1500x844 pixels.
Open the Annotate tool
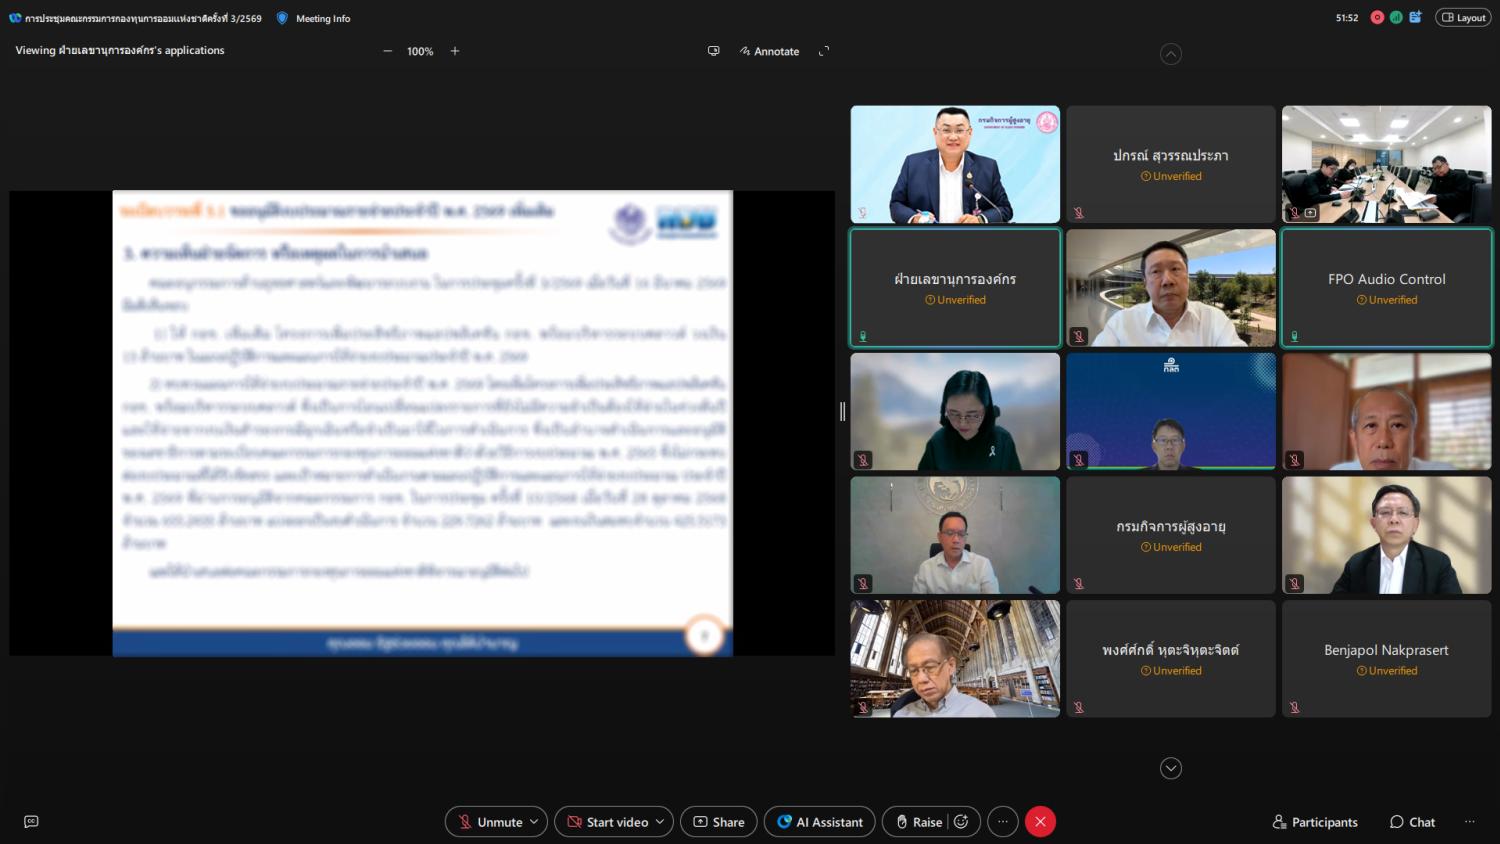click(769, 51)
